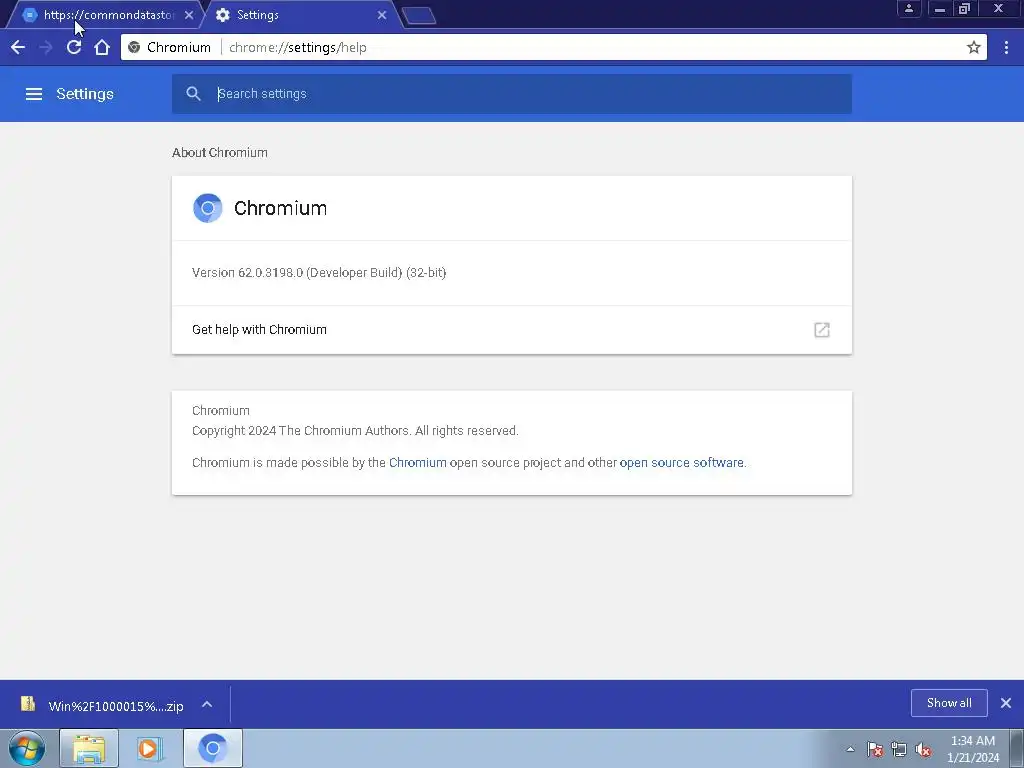
Task: Open the Chromium profile button
Action: pyautogui.click(x=908, y=8)
